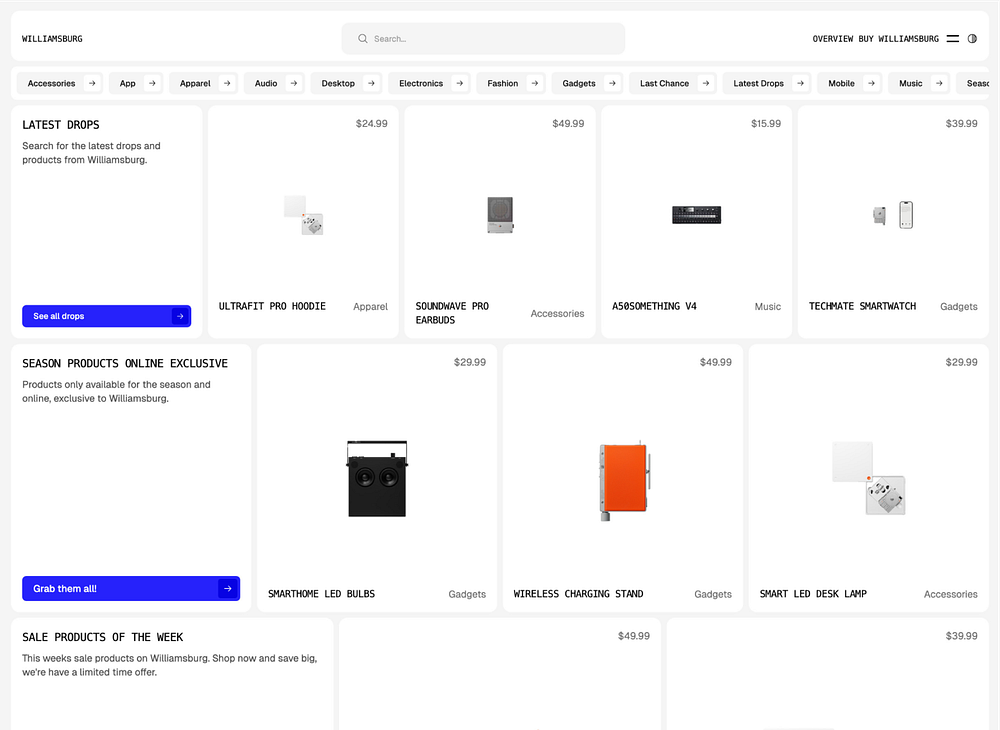Open the hamburger menu icon in header
The width and height of the screenshot is (1000, 730).
[x=953, y=39]
